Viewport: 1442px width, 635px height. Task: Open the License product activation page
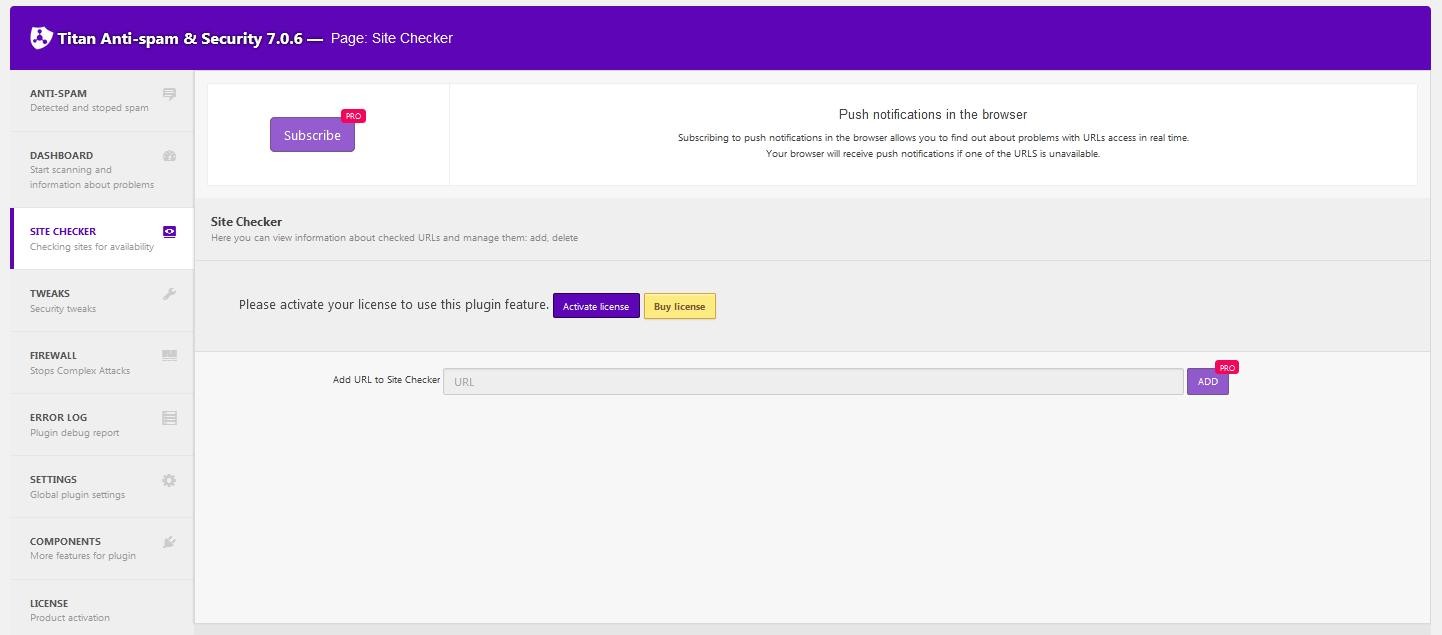pos(102,608)
